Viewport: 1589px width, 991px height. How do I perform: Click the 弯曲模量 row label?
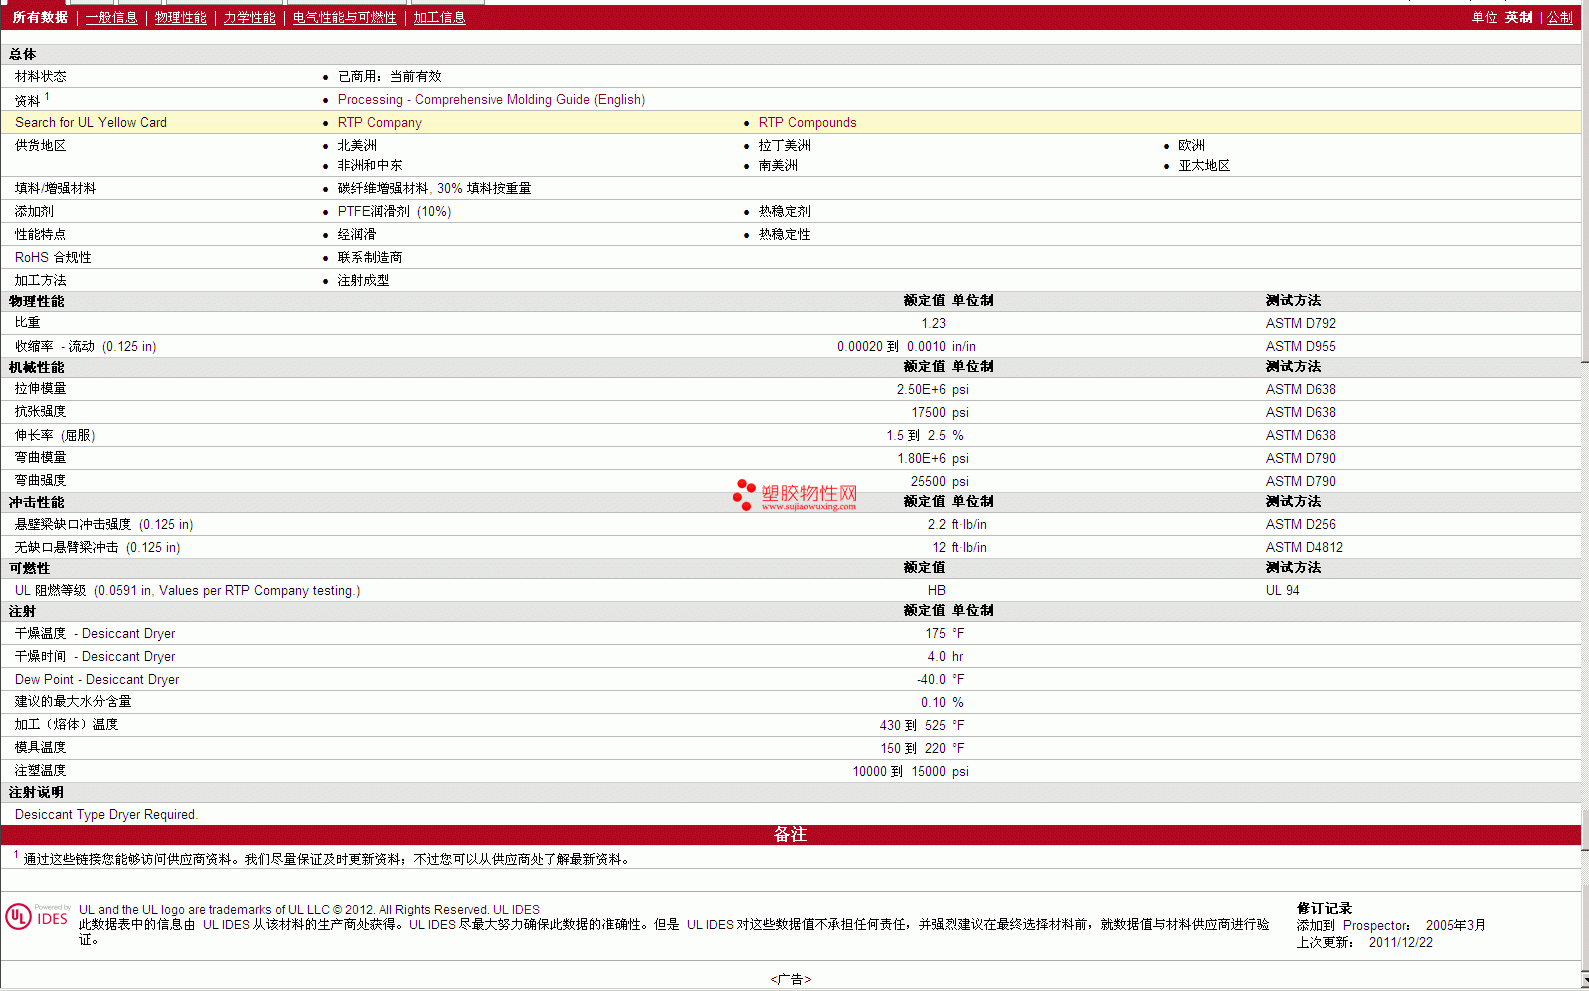point(41,458)
